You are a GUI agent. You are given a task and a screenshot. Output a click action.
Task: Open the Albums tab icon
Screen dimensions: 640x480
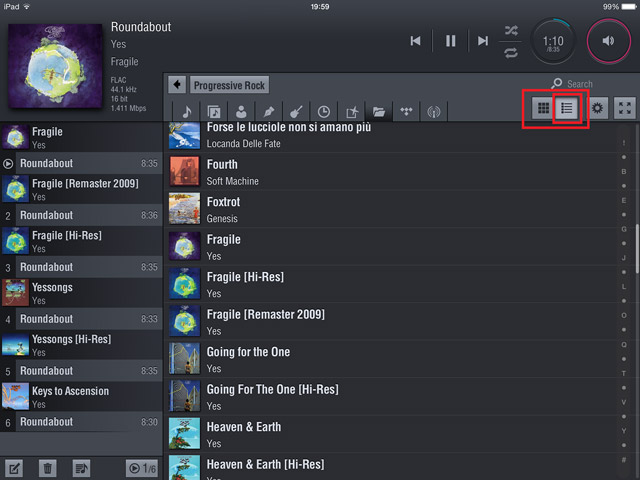pos(214,111)
